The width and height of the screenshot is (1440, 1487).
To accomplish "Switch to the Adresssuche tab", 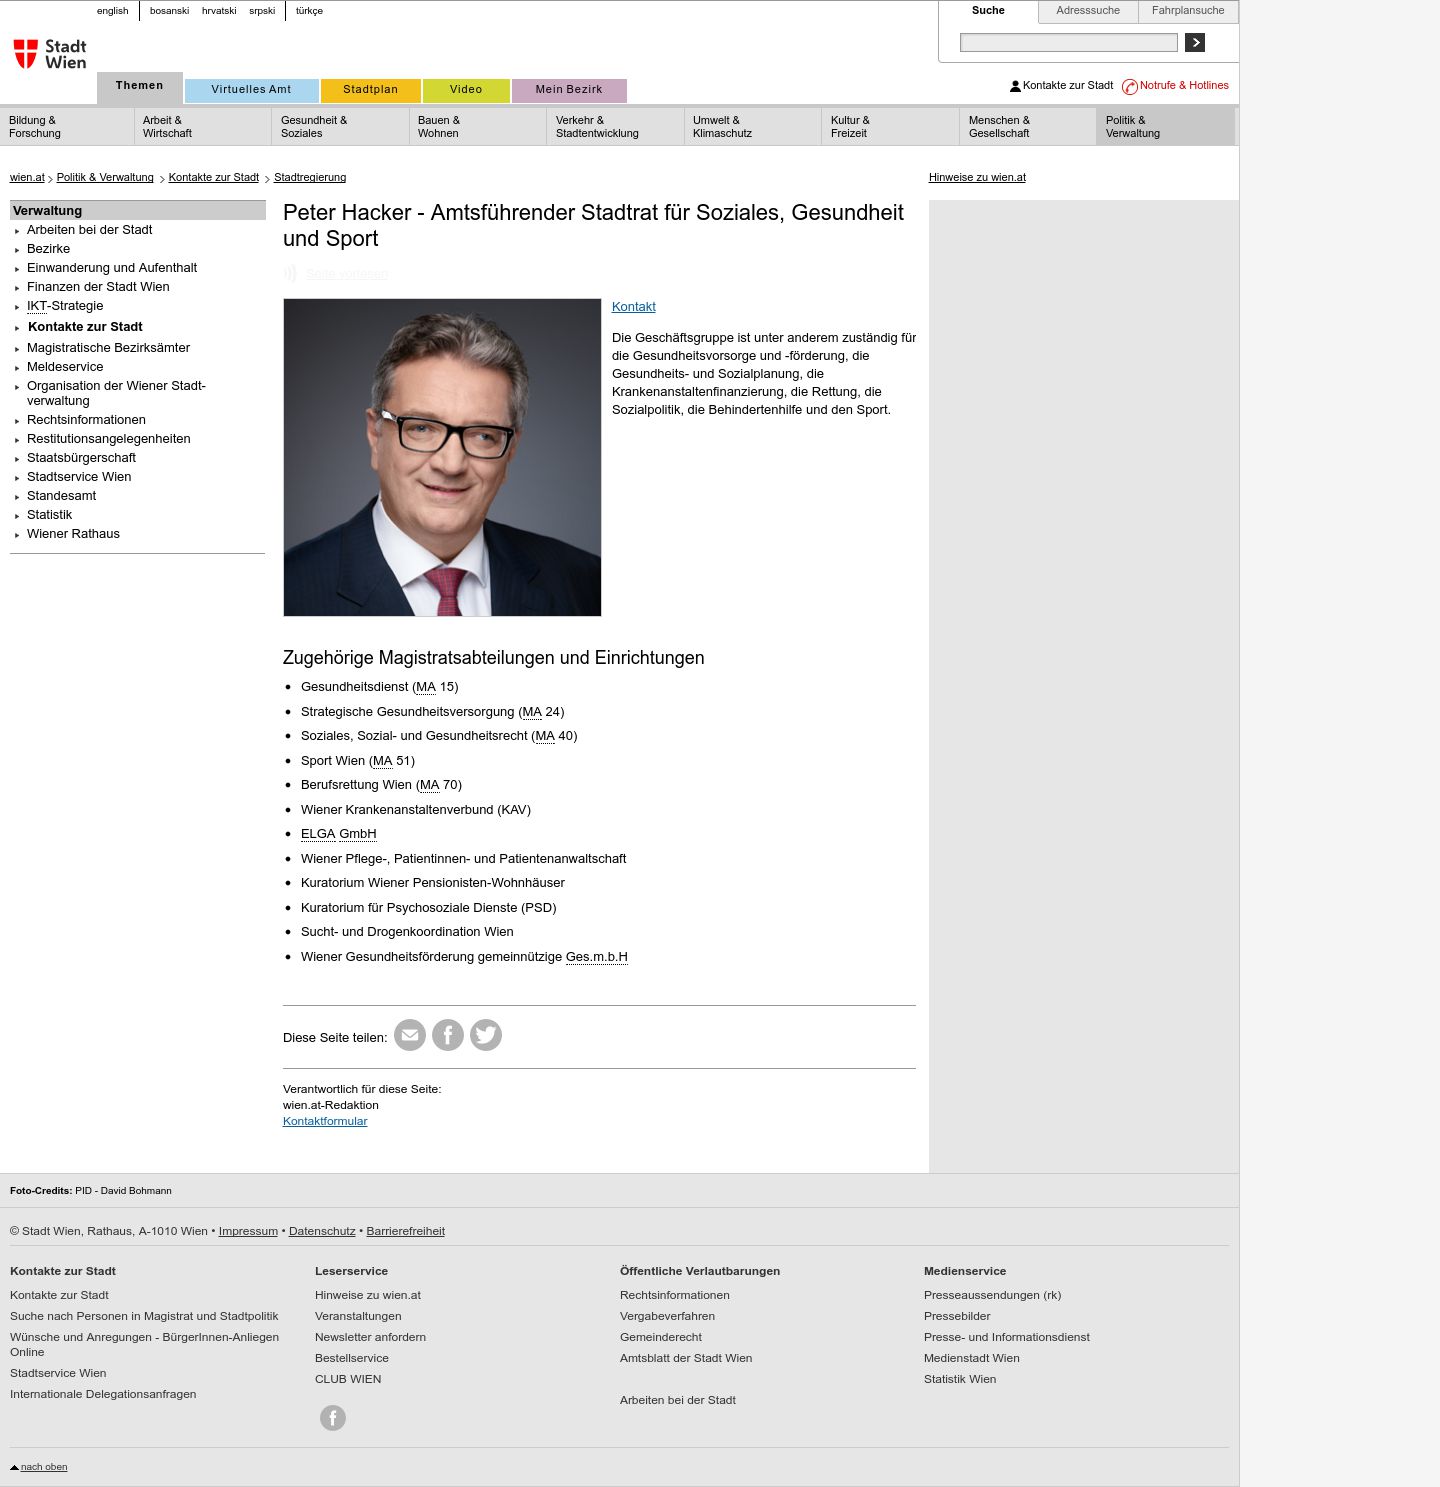I will [x=1088, y=11].
